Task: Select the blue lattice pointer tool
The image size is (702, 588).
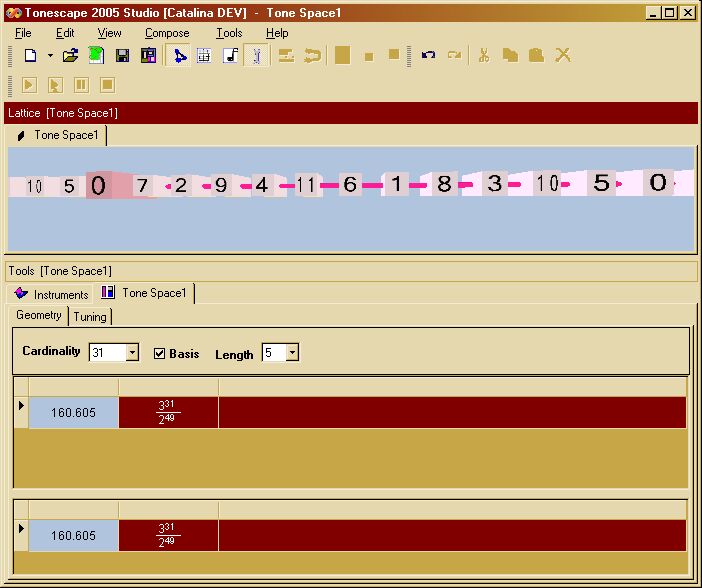Action: 179,56
